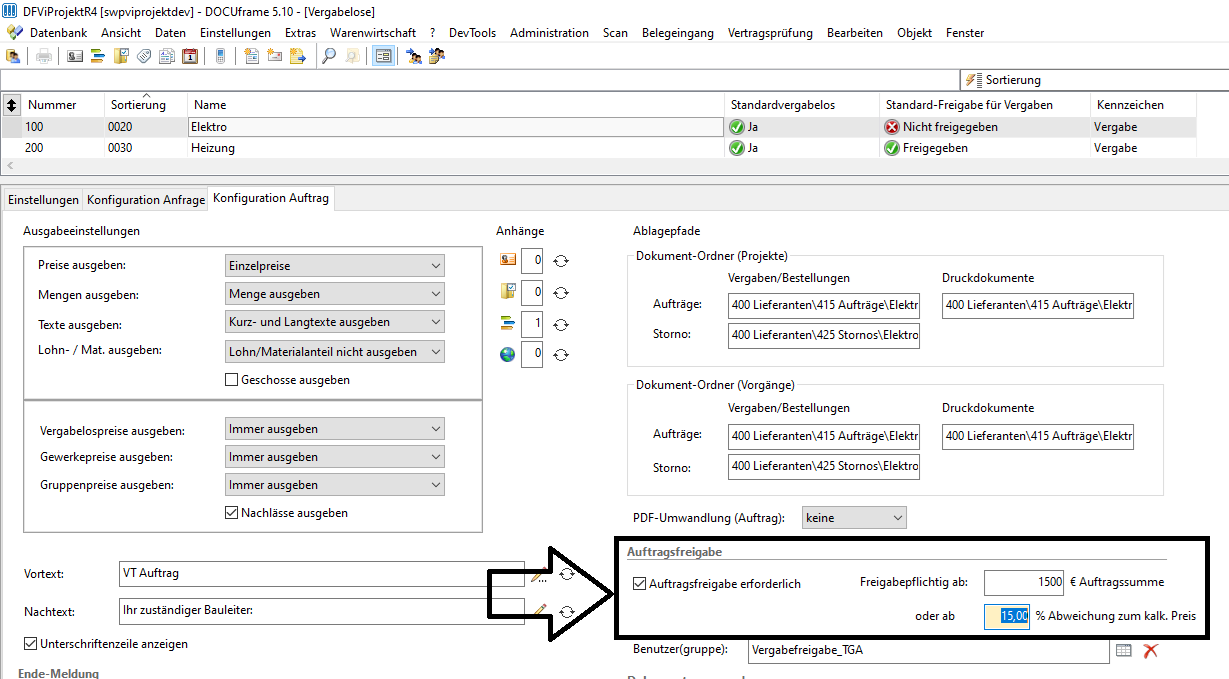
Task: Click the users with arrow toolbar icon
Action: pyautogui.click(x=413, y=56)
